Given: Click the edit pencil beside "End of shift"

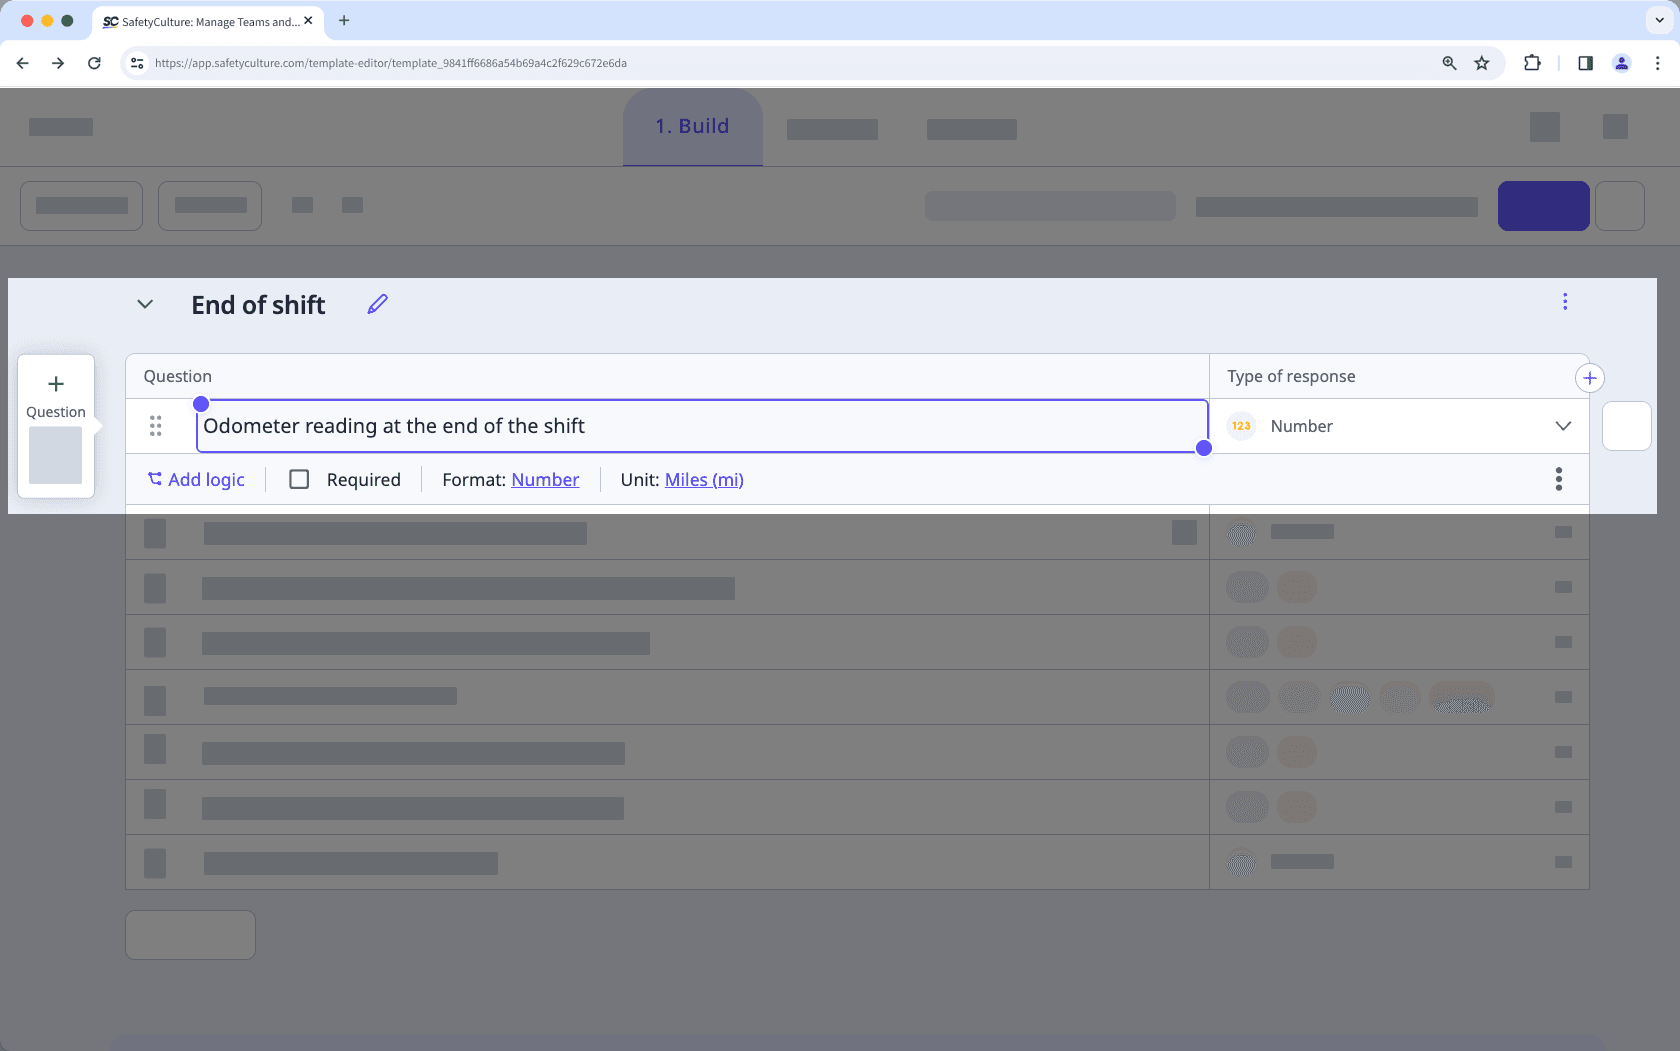Looking at the screenshot, I should pos(377,304).
